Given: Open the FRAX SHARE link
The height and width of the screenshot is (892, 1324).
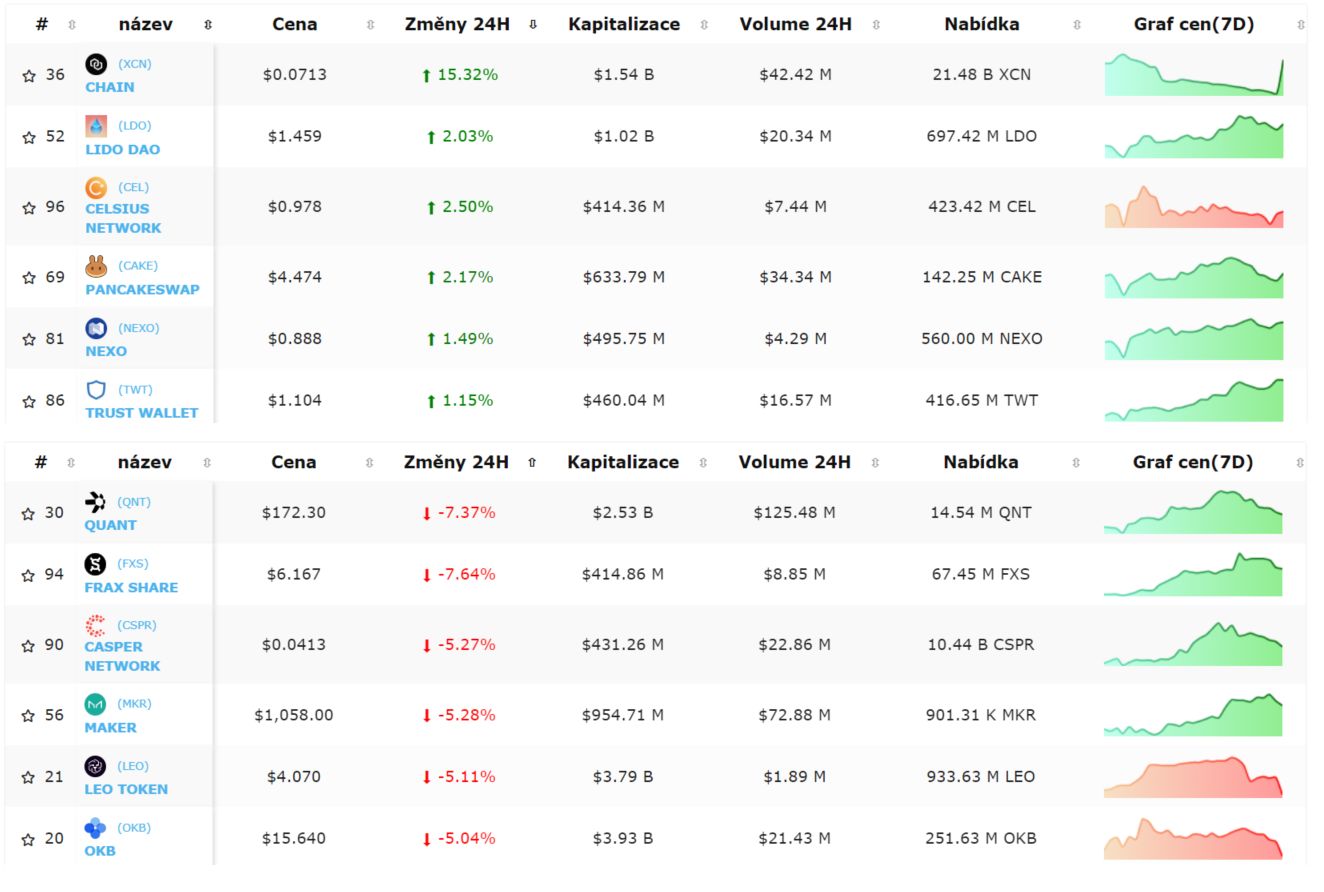Looking at the screenshot, I should (x=131, y=587).
